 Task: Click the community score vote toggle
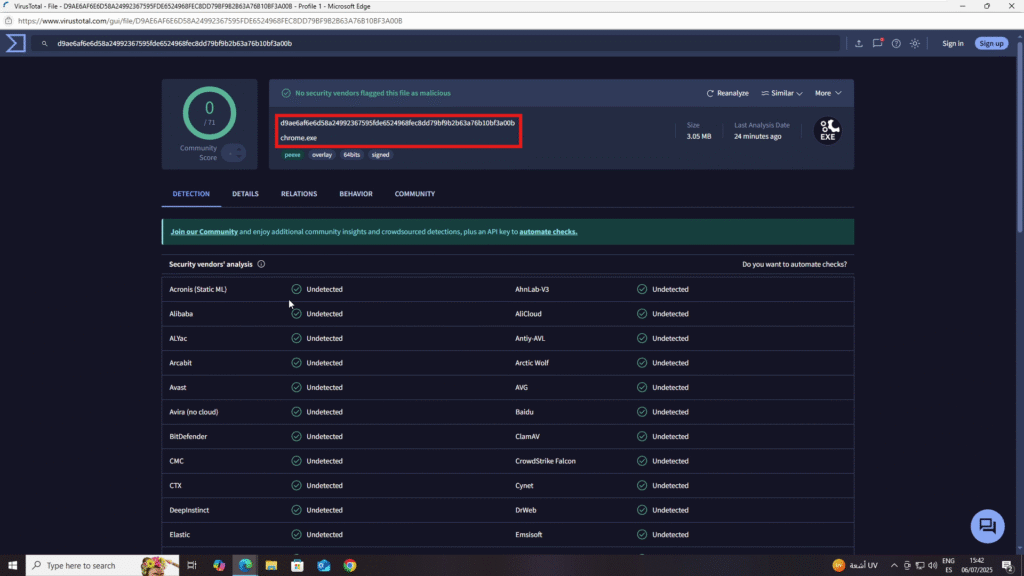click(233, 153)
